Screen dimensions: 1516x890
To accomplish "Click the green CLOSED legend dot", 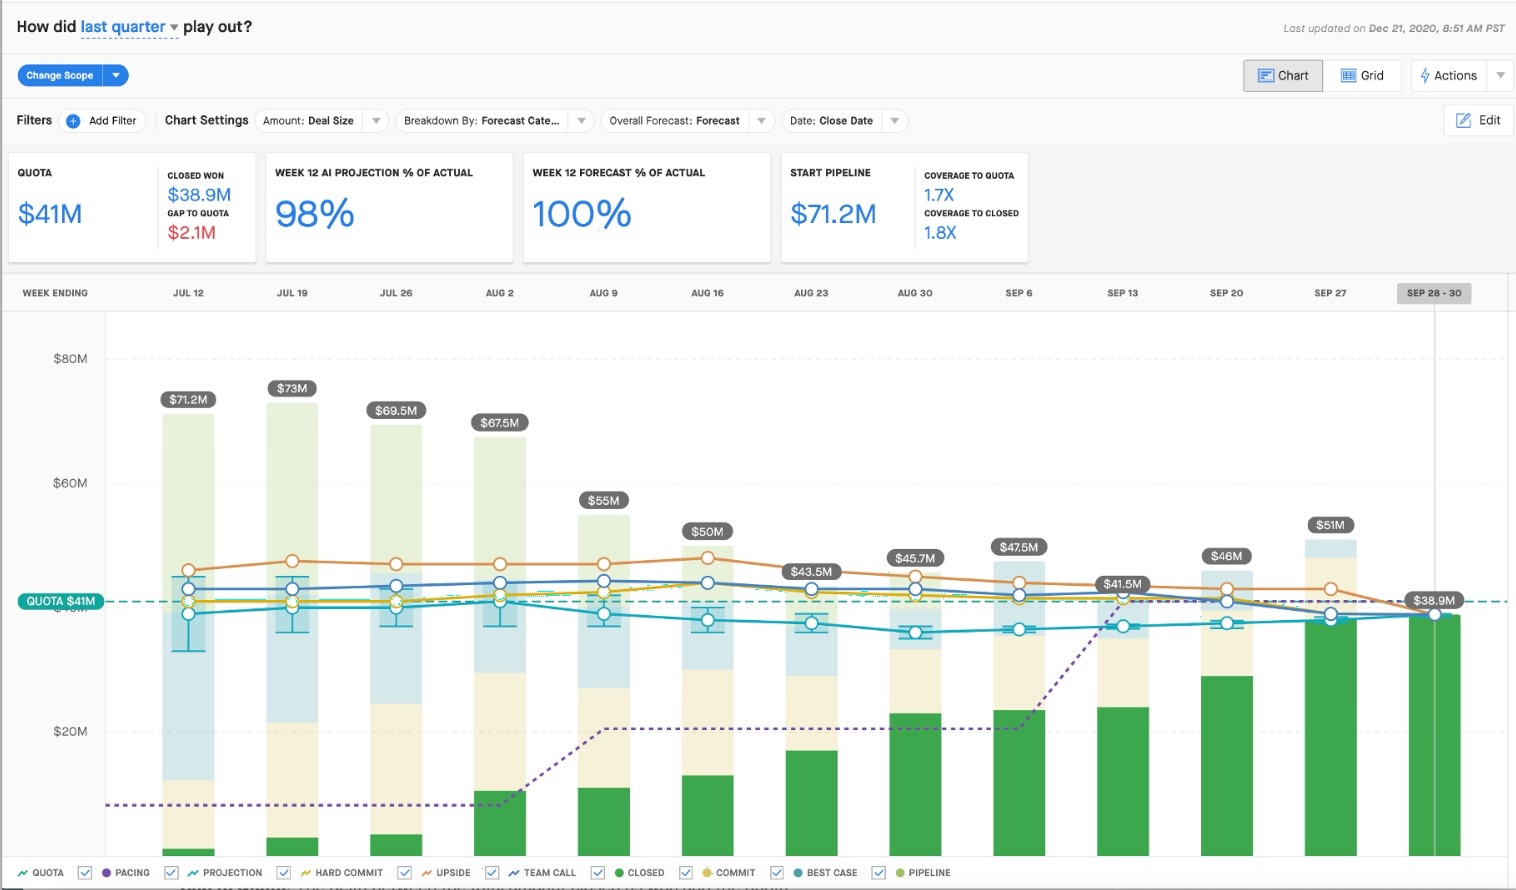I will tap(619, 873).
